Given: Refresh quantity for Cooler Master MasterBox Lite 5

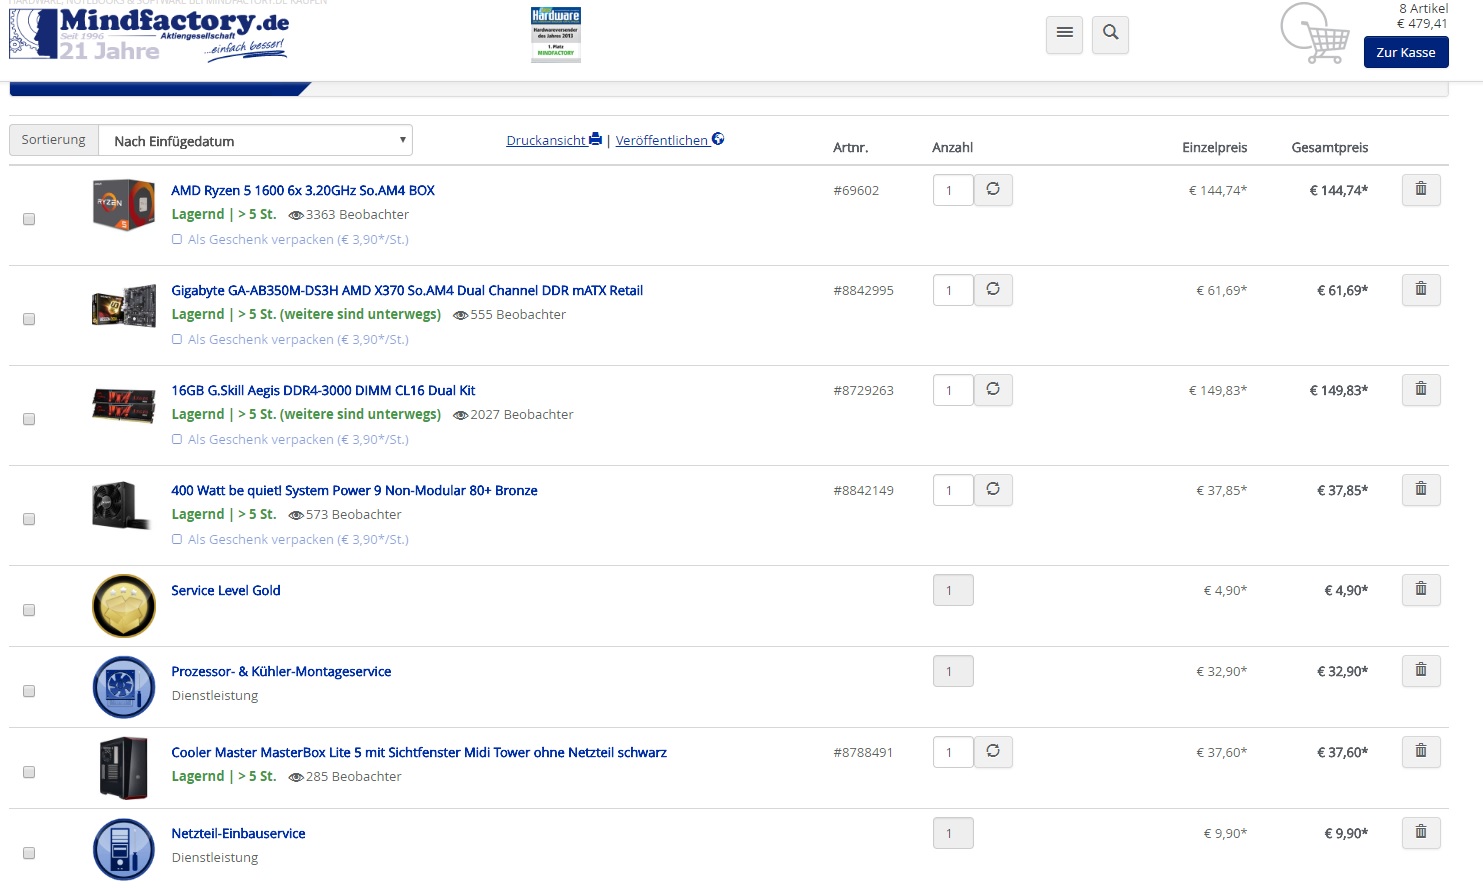Looking at the screenshot, I should point(993,751).
